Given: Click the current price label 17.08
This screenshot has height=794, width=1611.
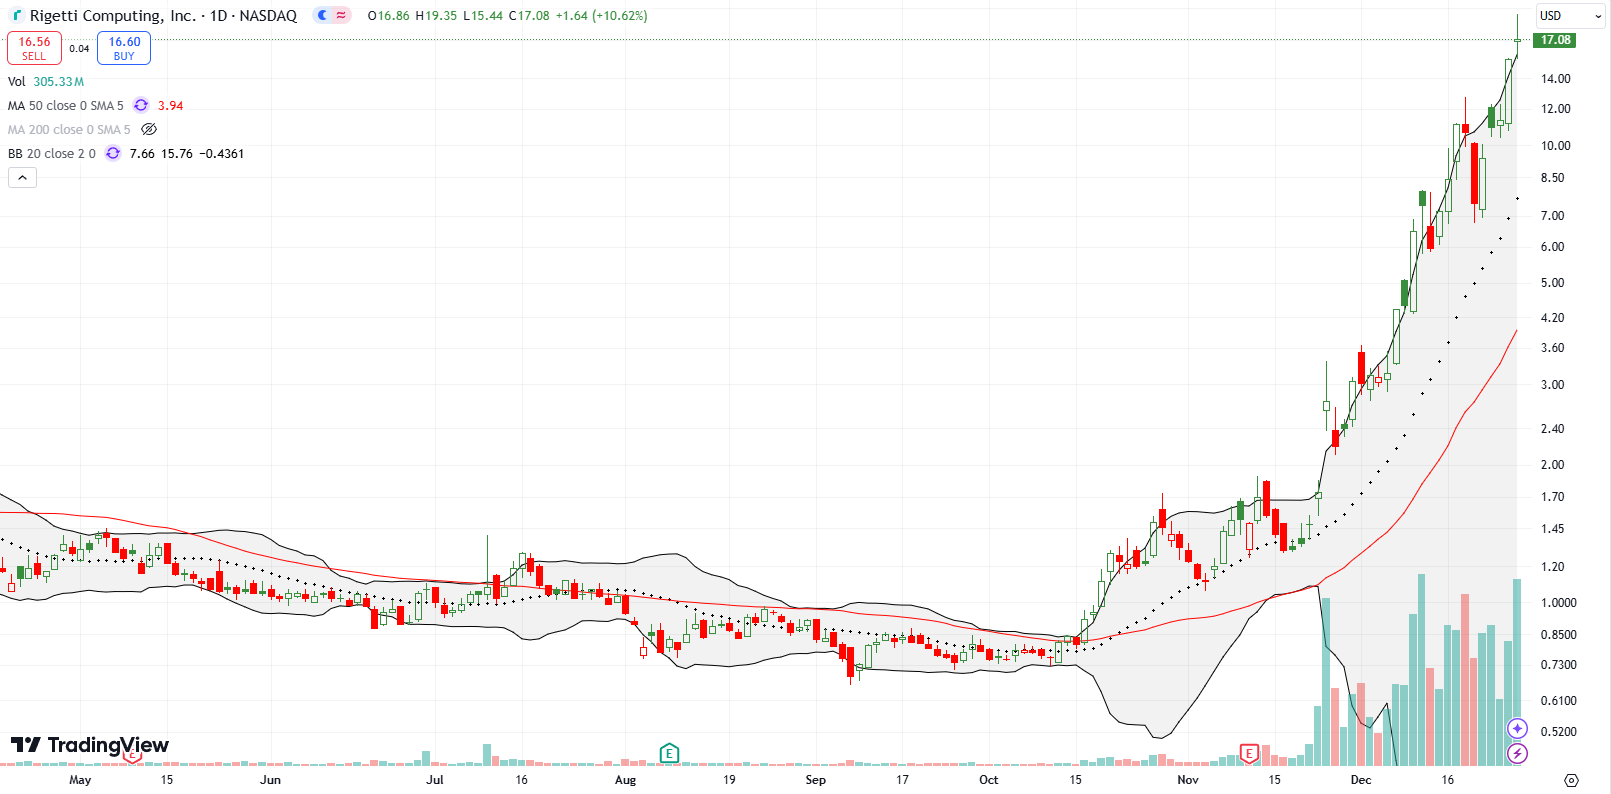Looking at the screenshot, I should [1555, 40].
